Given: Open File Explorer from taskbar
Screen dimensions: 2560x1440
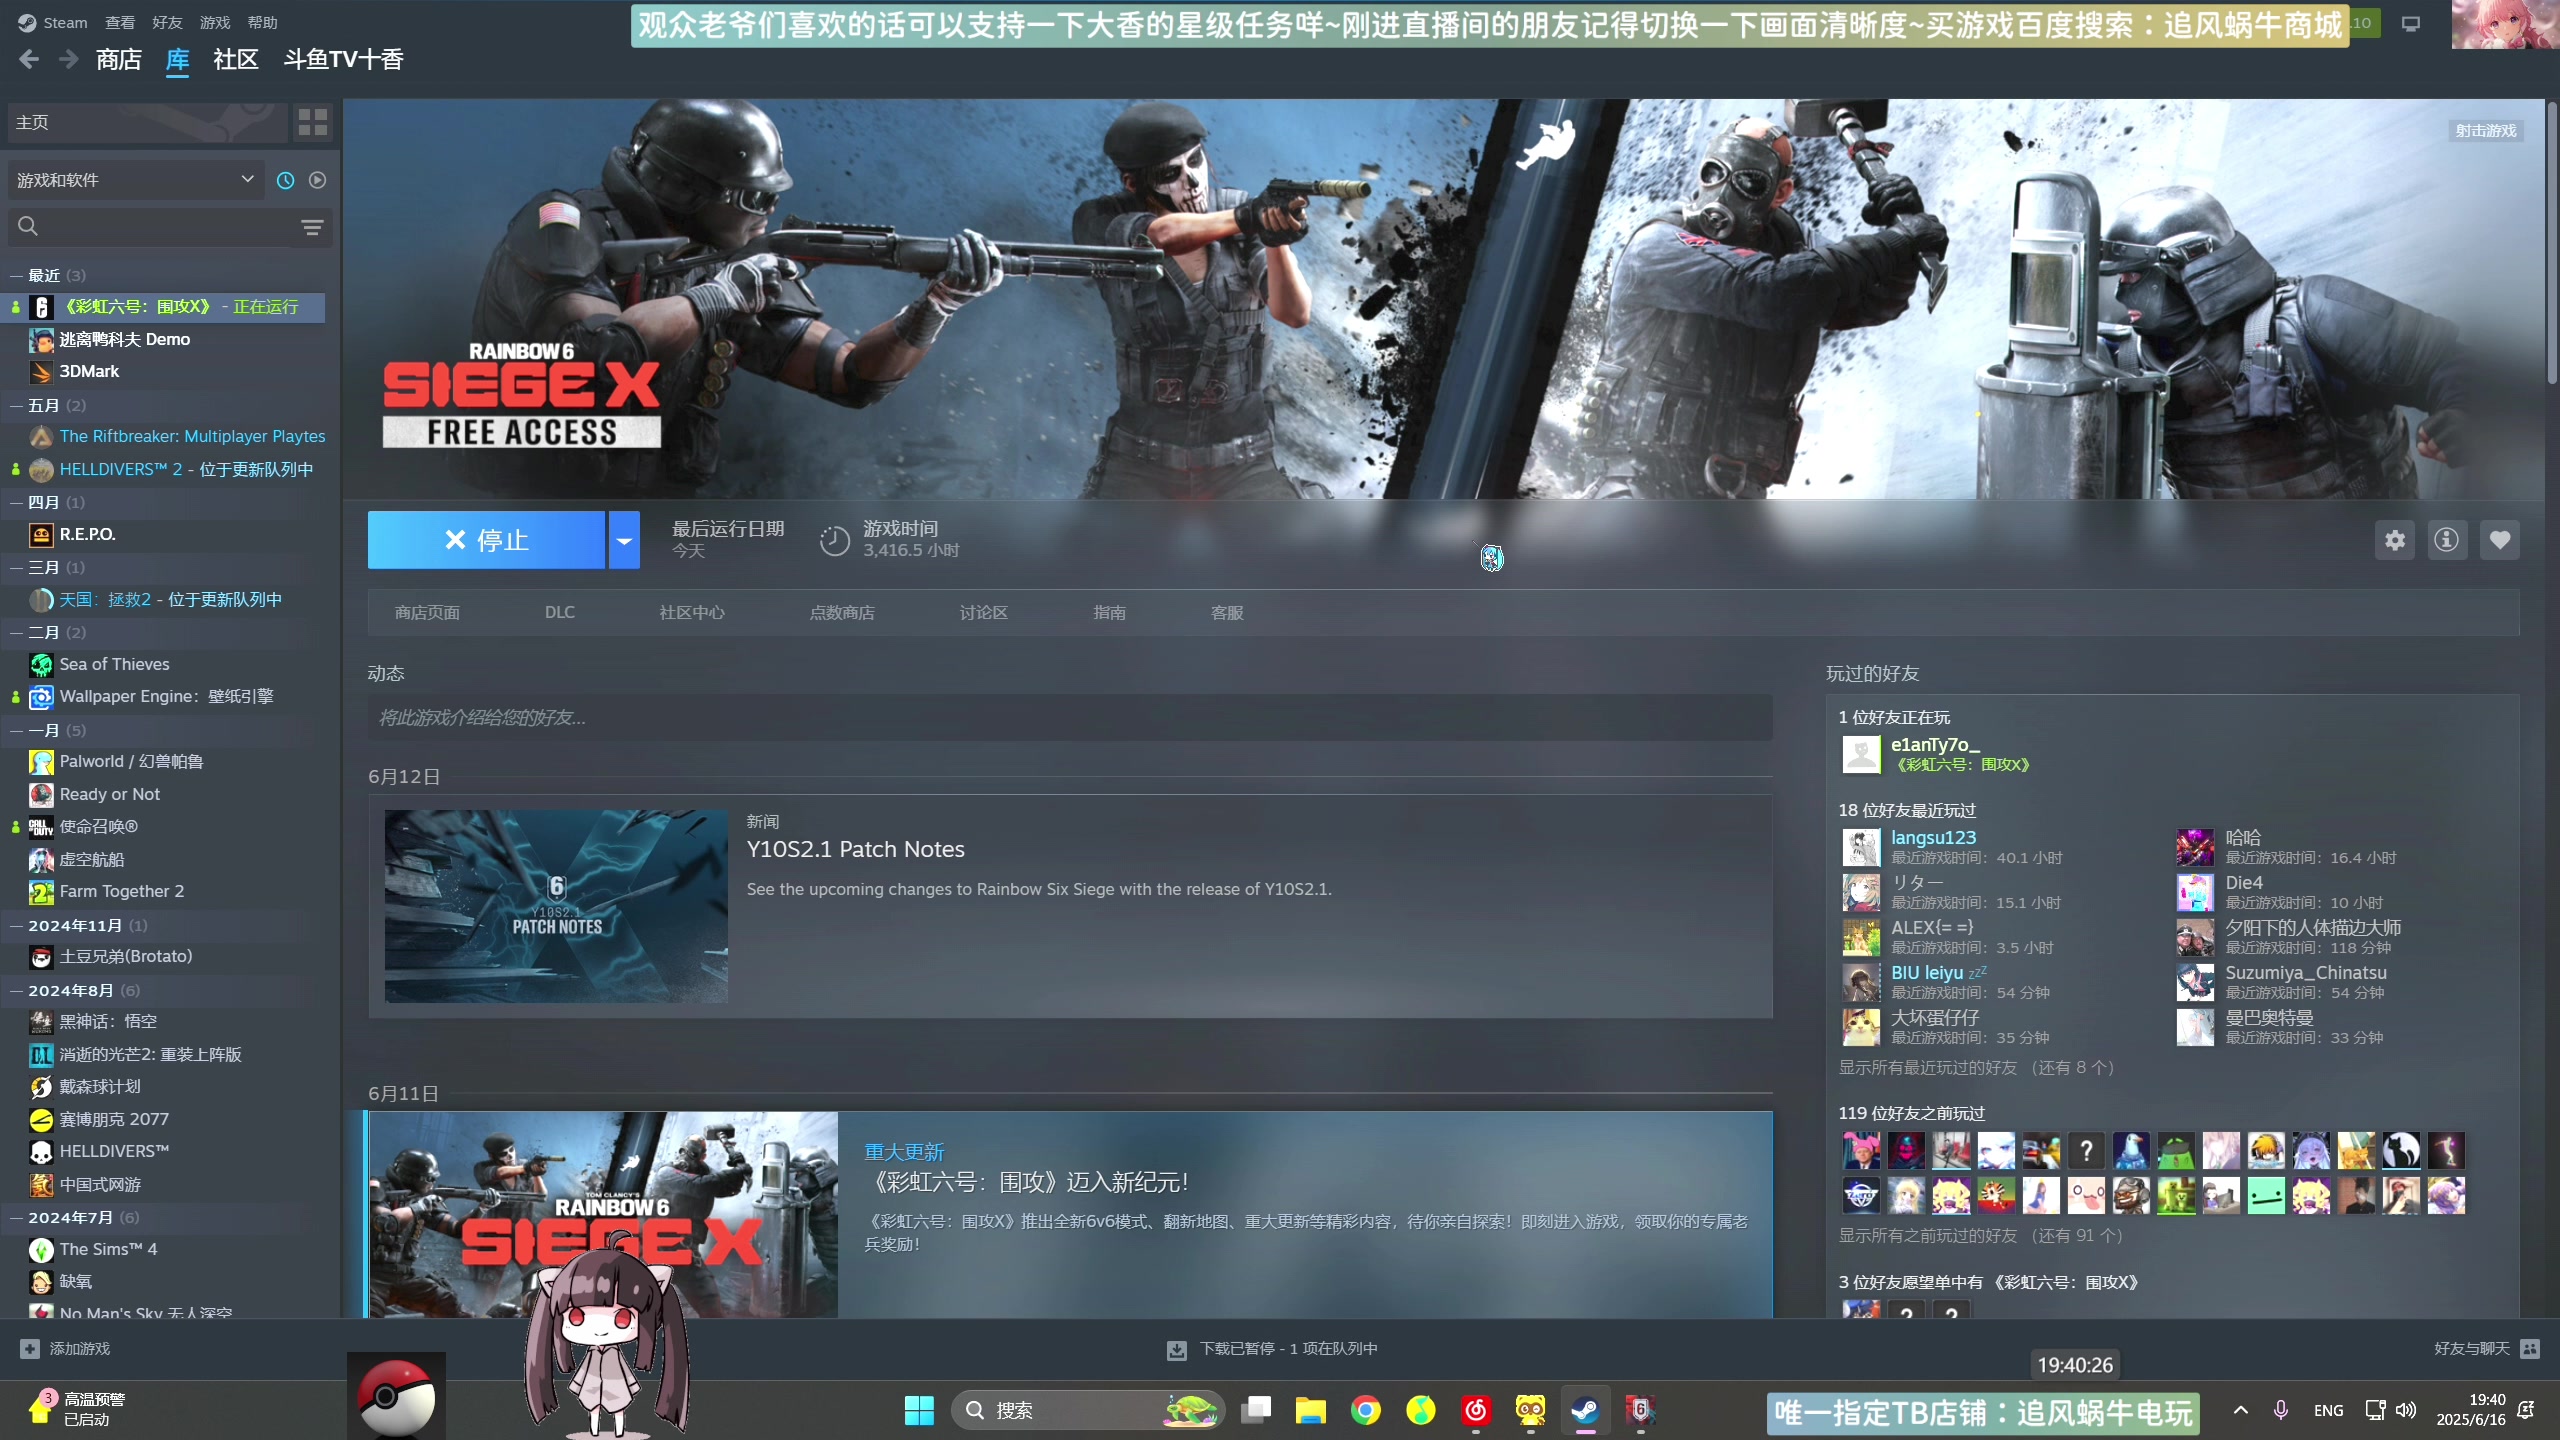Looking at the screenshot, I should pos(1310,1410).
